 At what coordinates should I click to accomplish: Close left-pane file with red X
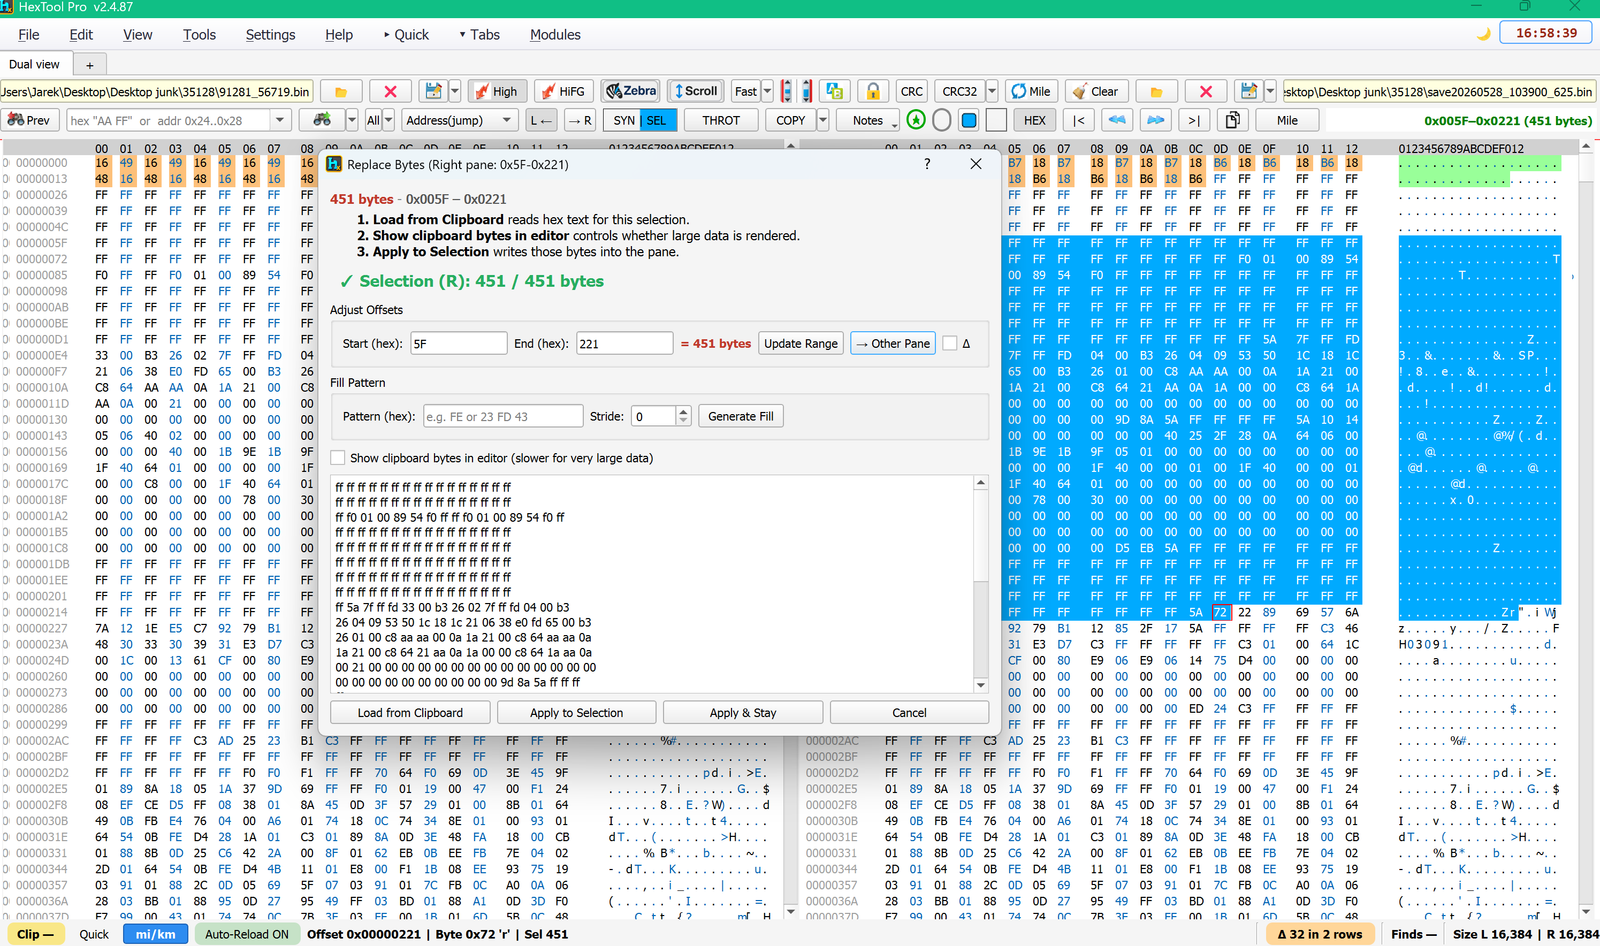pyautogui.click(x=390, y=91)
